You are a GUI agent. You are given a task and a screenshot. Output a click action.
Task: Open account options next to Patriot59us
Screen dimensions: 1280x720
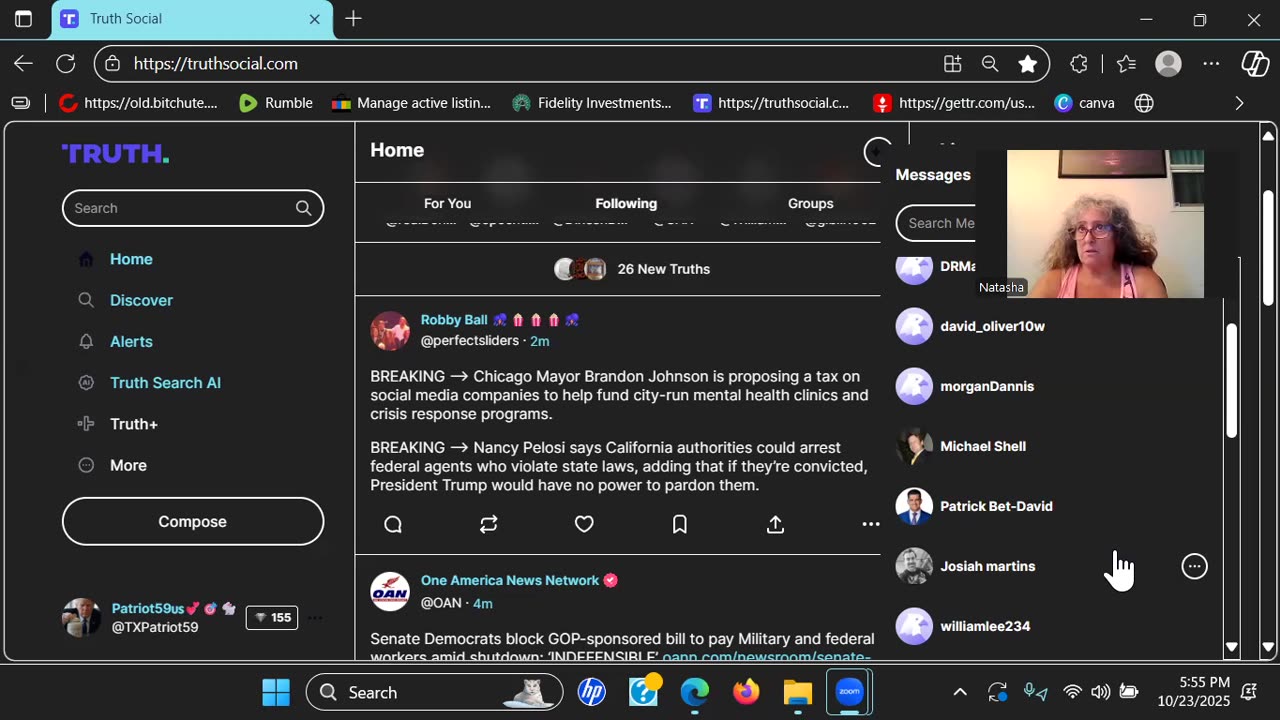315,618
